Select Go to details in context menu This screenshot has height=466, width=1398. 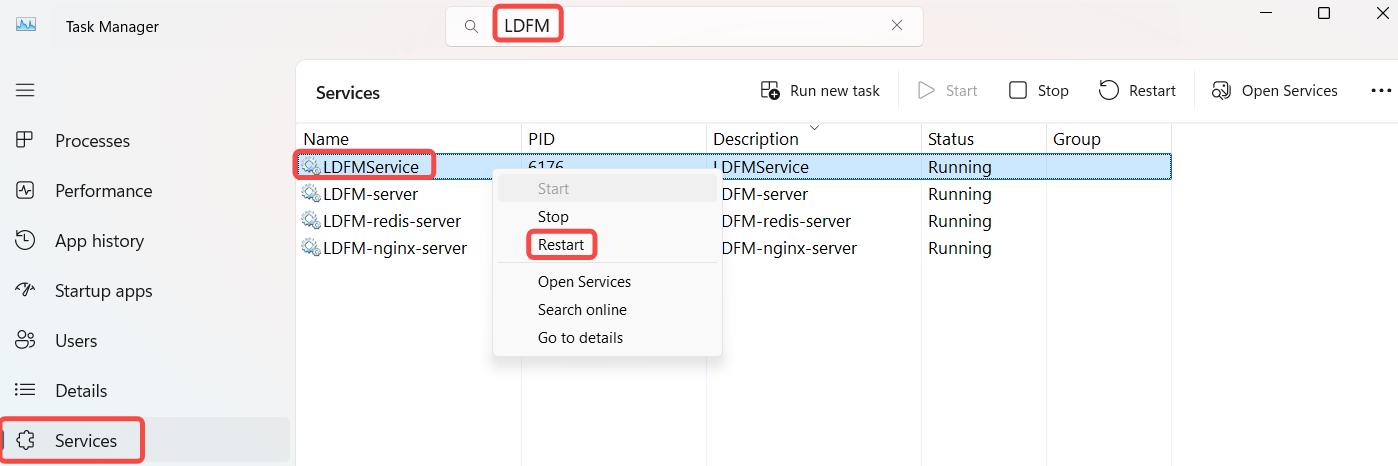[x=580, y=338]
